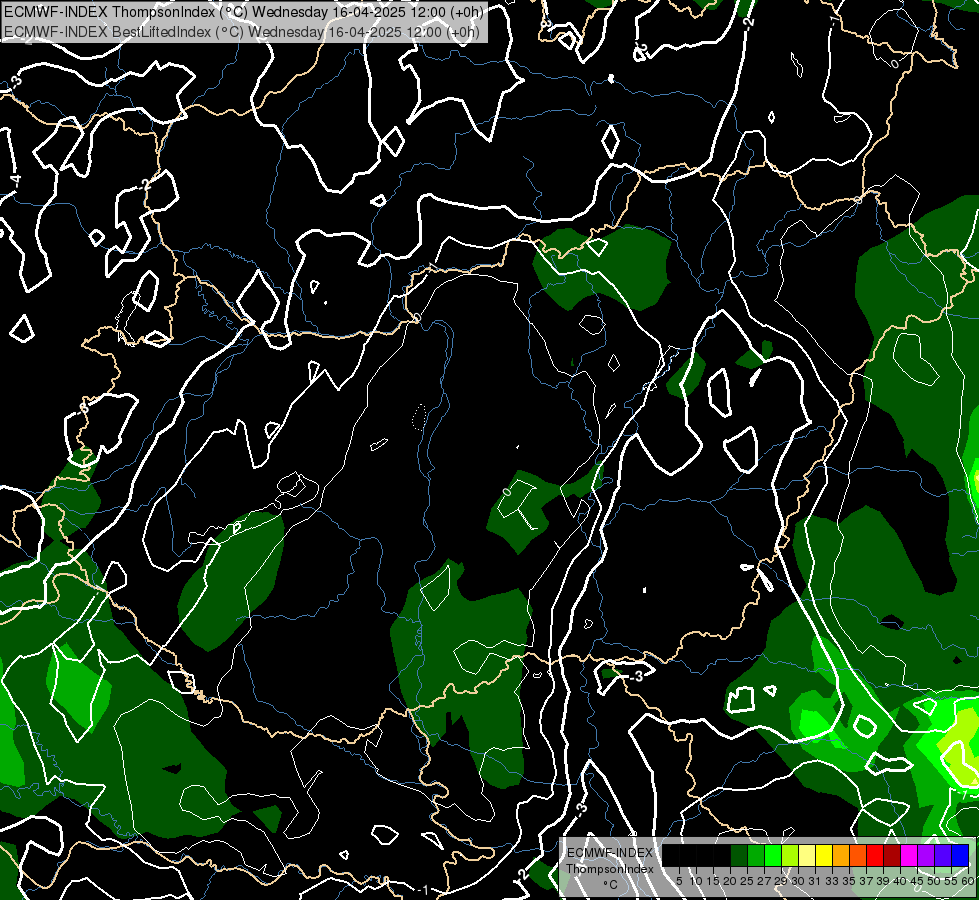Click the legend tick value 15
The image size is (979, 900).
tap(713, 881)
